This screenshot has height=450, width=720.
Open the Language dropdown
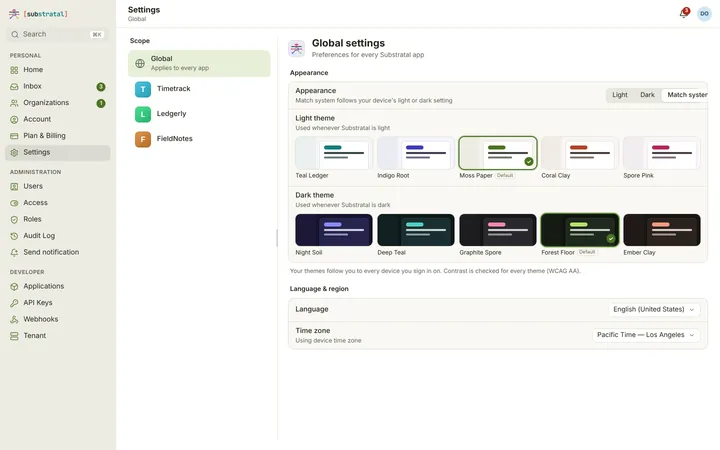(654, 309)
